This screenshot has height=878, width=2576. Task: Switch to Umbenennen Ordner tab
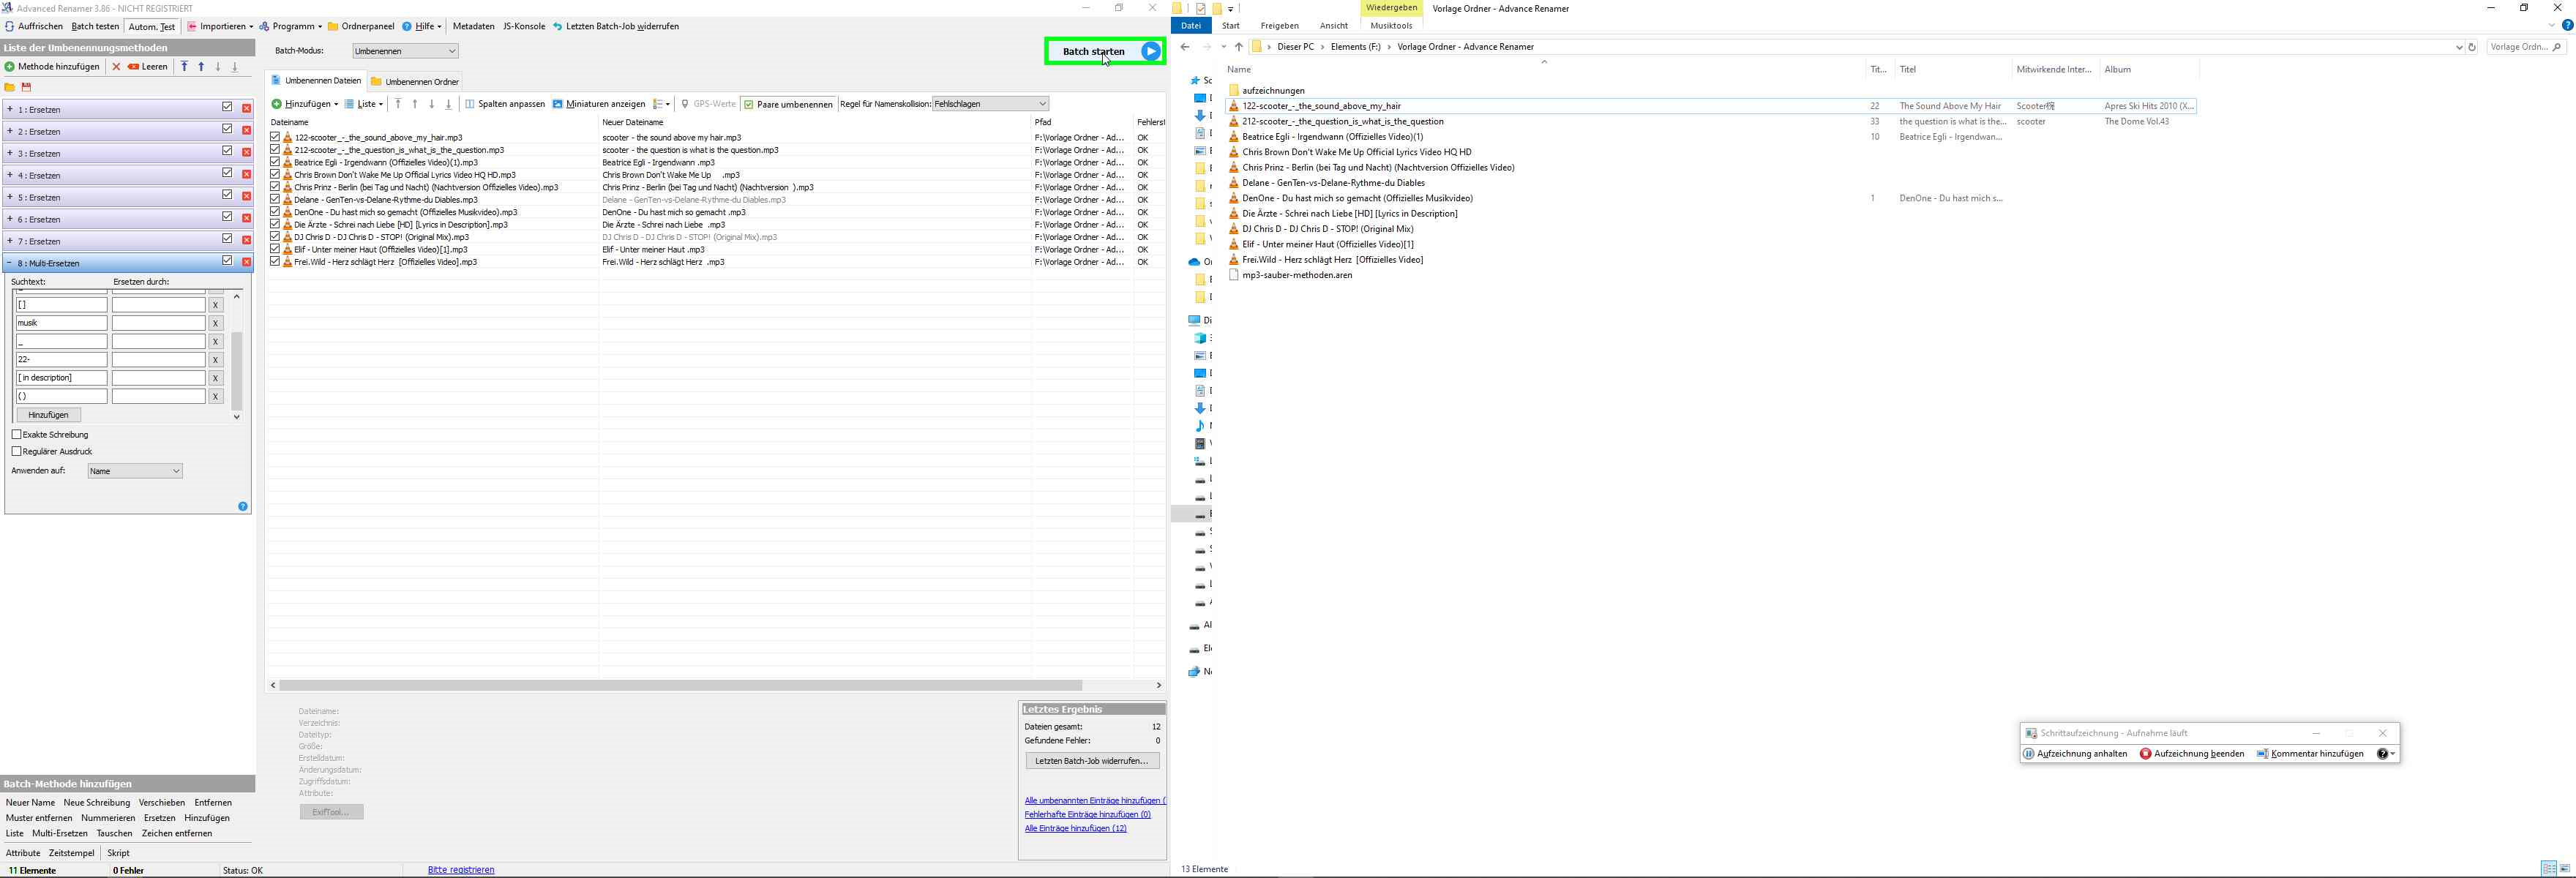tap(415, 82)
